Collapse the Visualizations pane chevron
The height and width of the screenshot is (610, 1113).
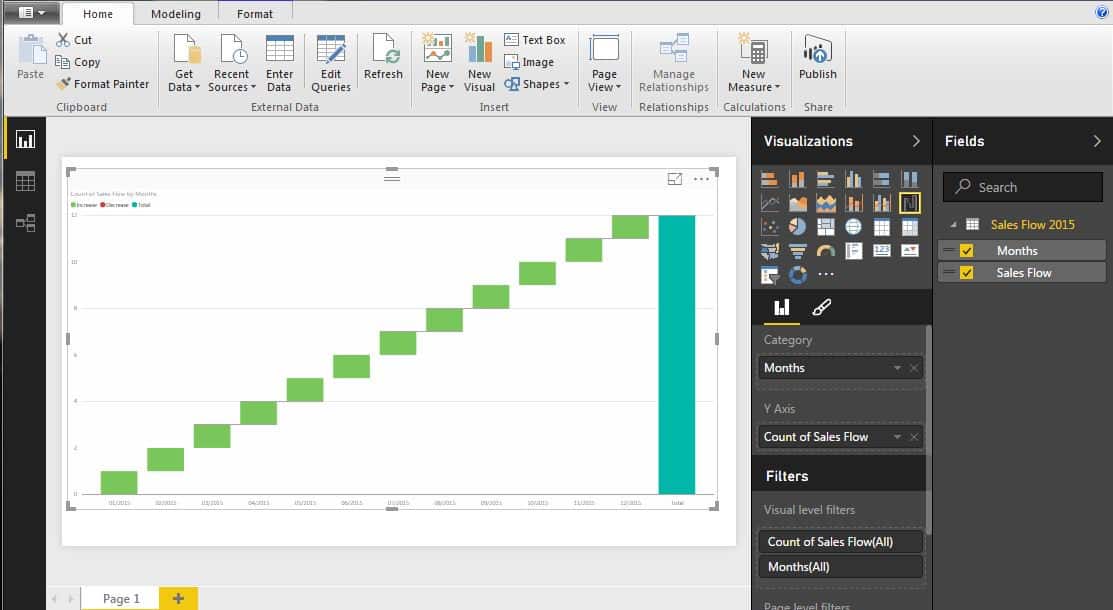tap(916, 141)
